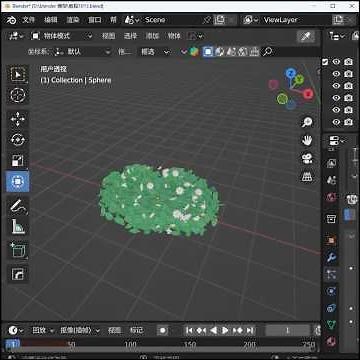360x360 pixels.
Task: Select the Move tool
Action: (17, 119)
